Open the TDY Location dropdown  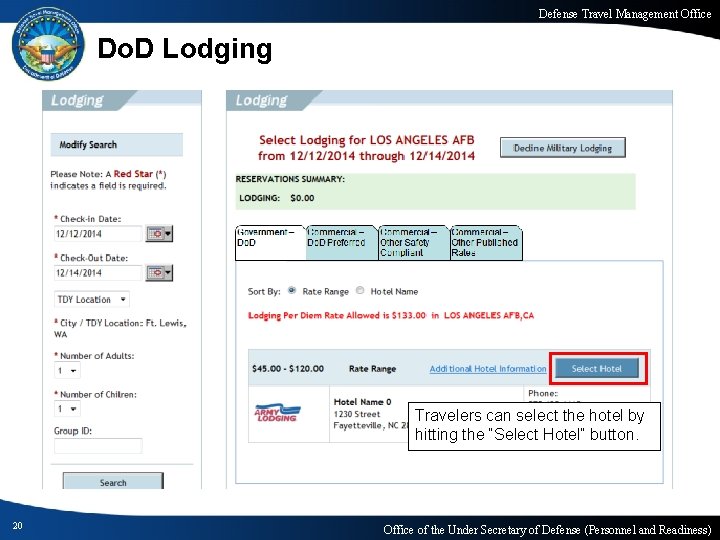pyautogui.click(x=92, y=299)
